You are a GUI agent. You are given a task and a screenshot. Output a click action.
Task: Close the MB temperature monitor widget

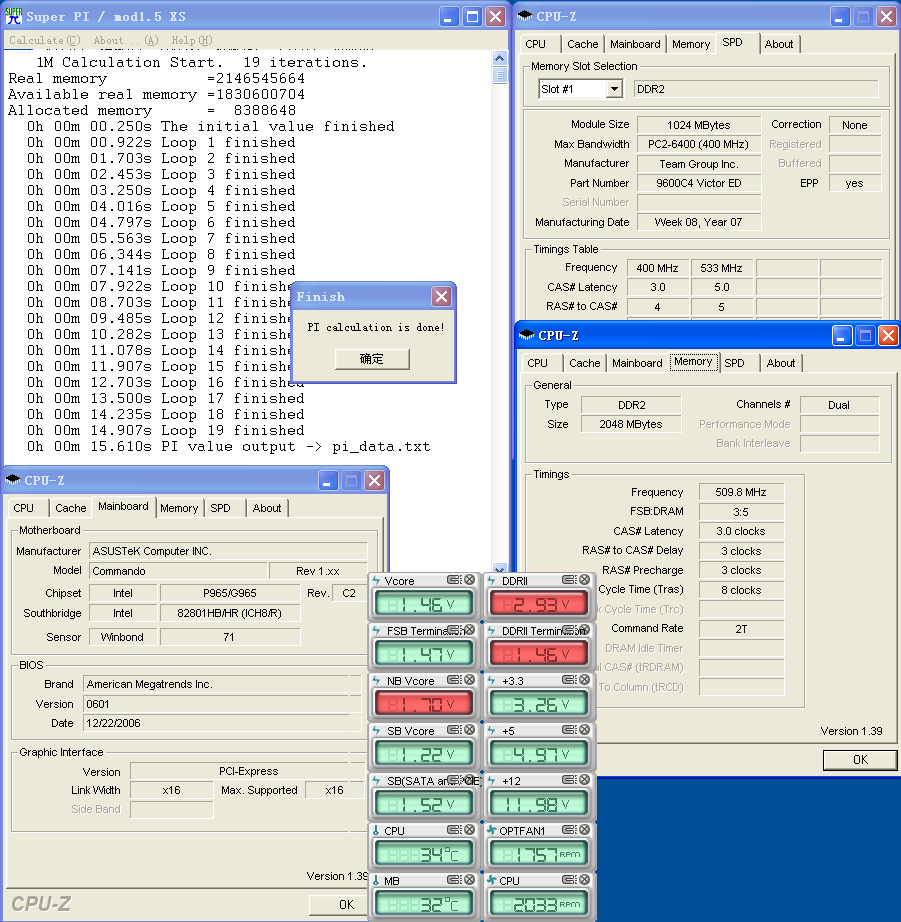[x=470, y=881]
